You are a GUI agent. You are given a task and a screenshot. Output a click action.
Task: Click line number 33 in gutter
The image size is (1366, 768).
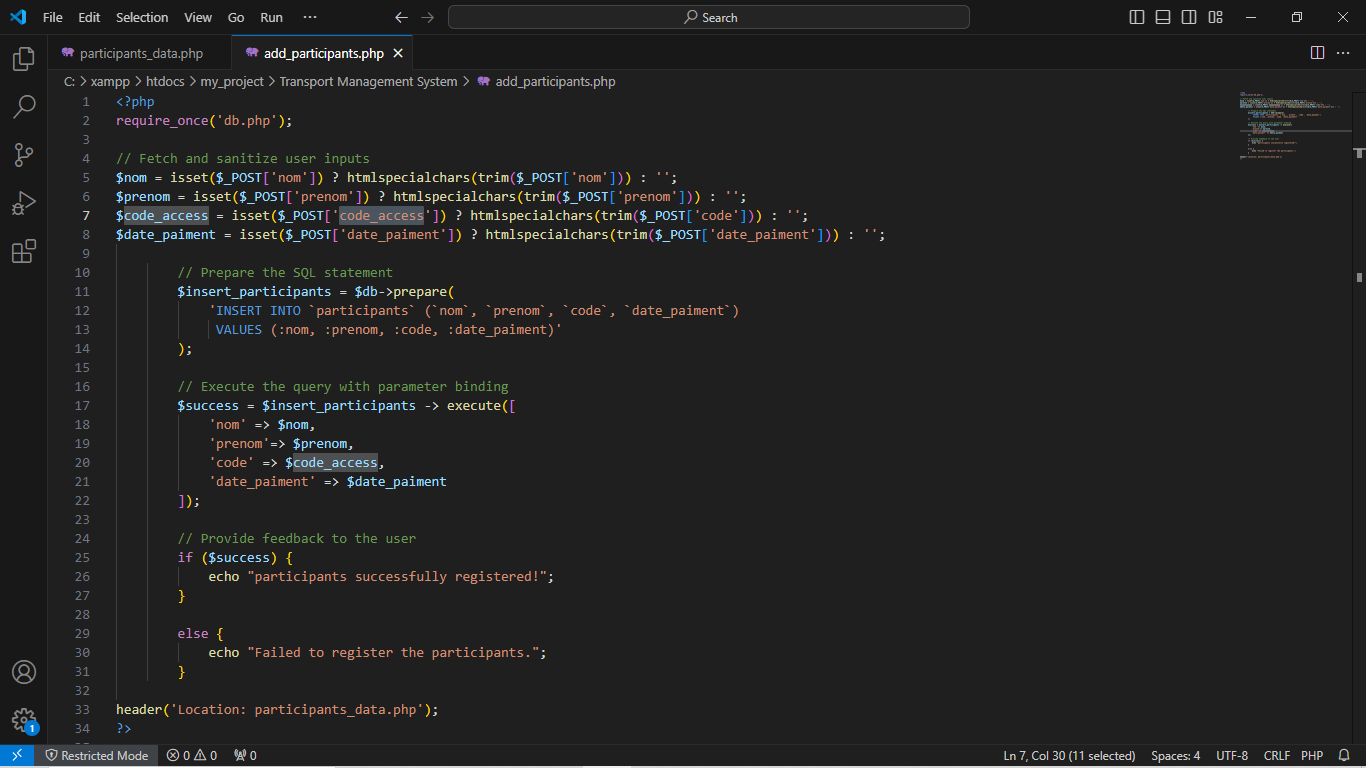click(82, 710)
